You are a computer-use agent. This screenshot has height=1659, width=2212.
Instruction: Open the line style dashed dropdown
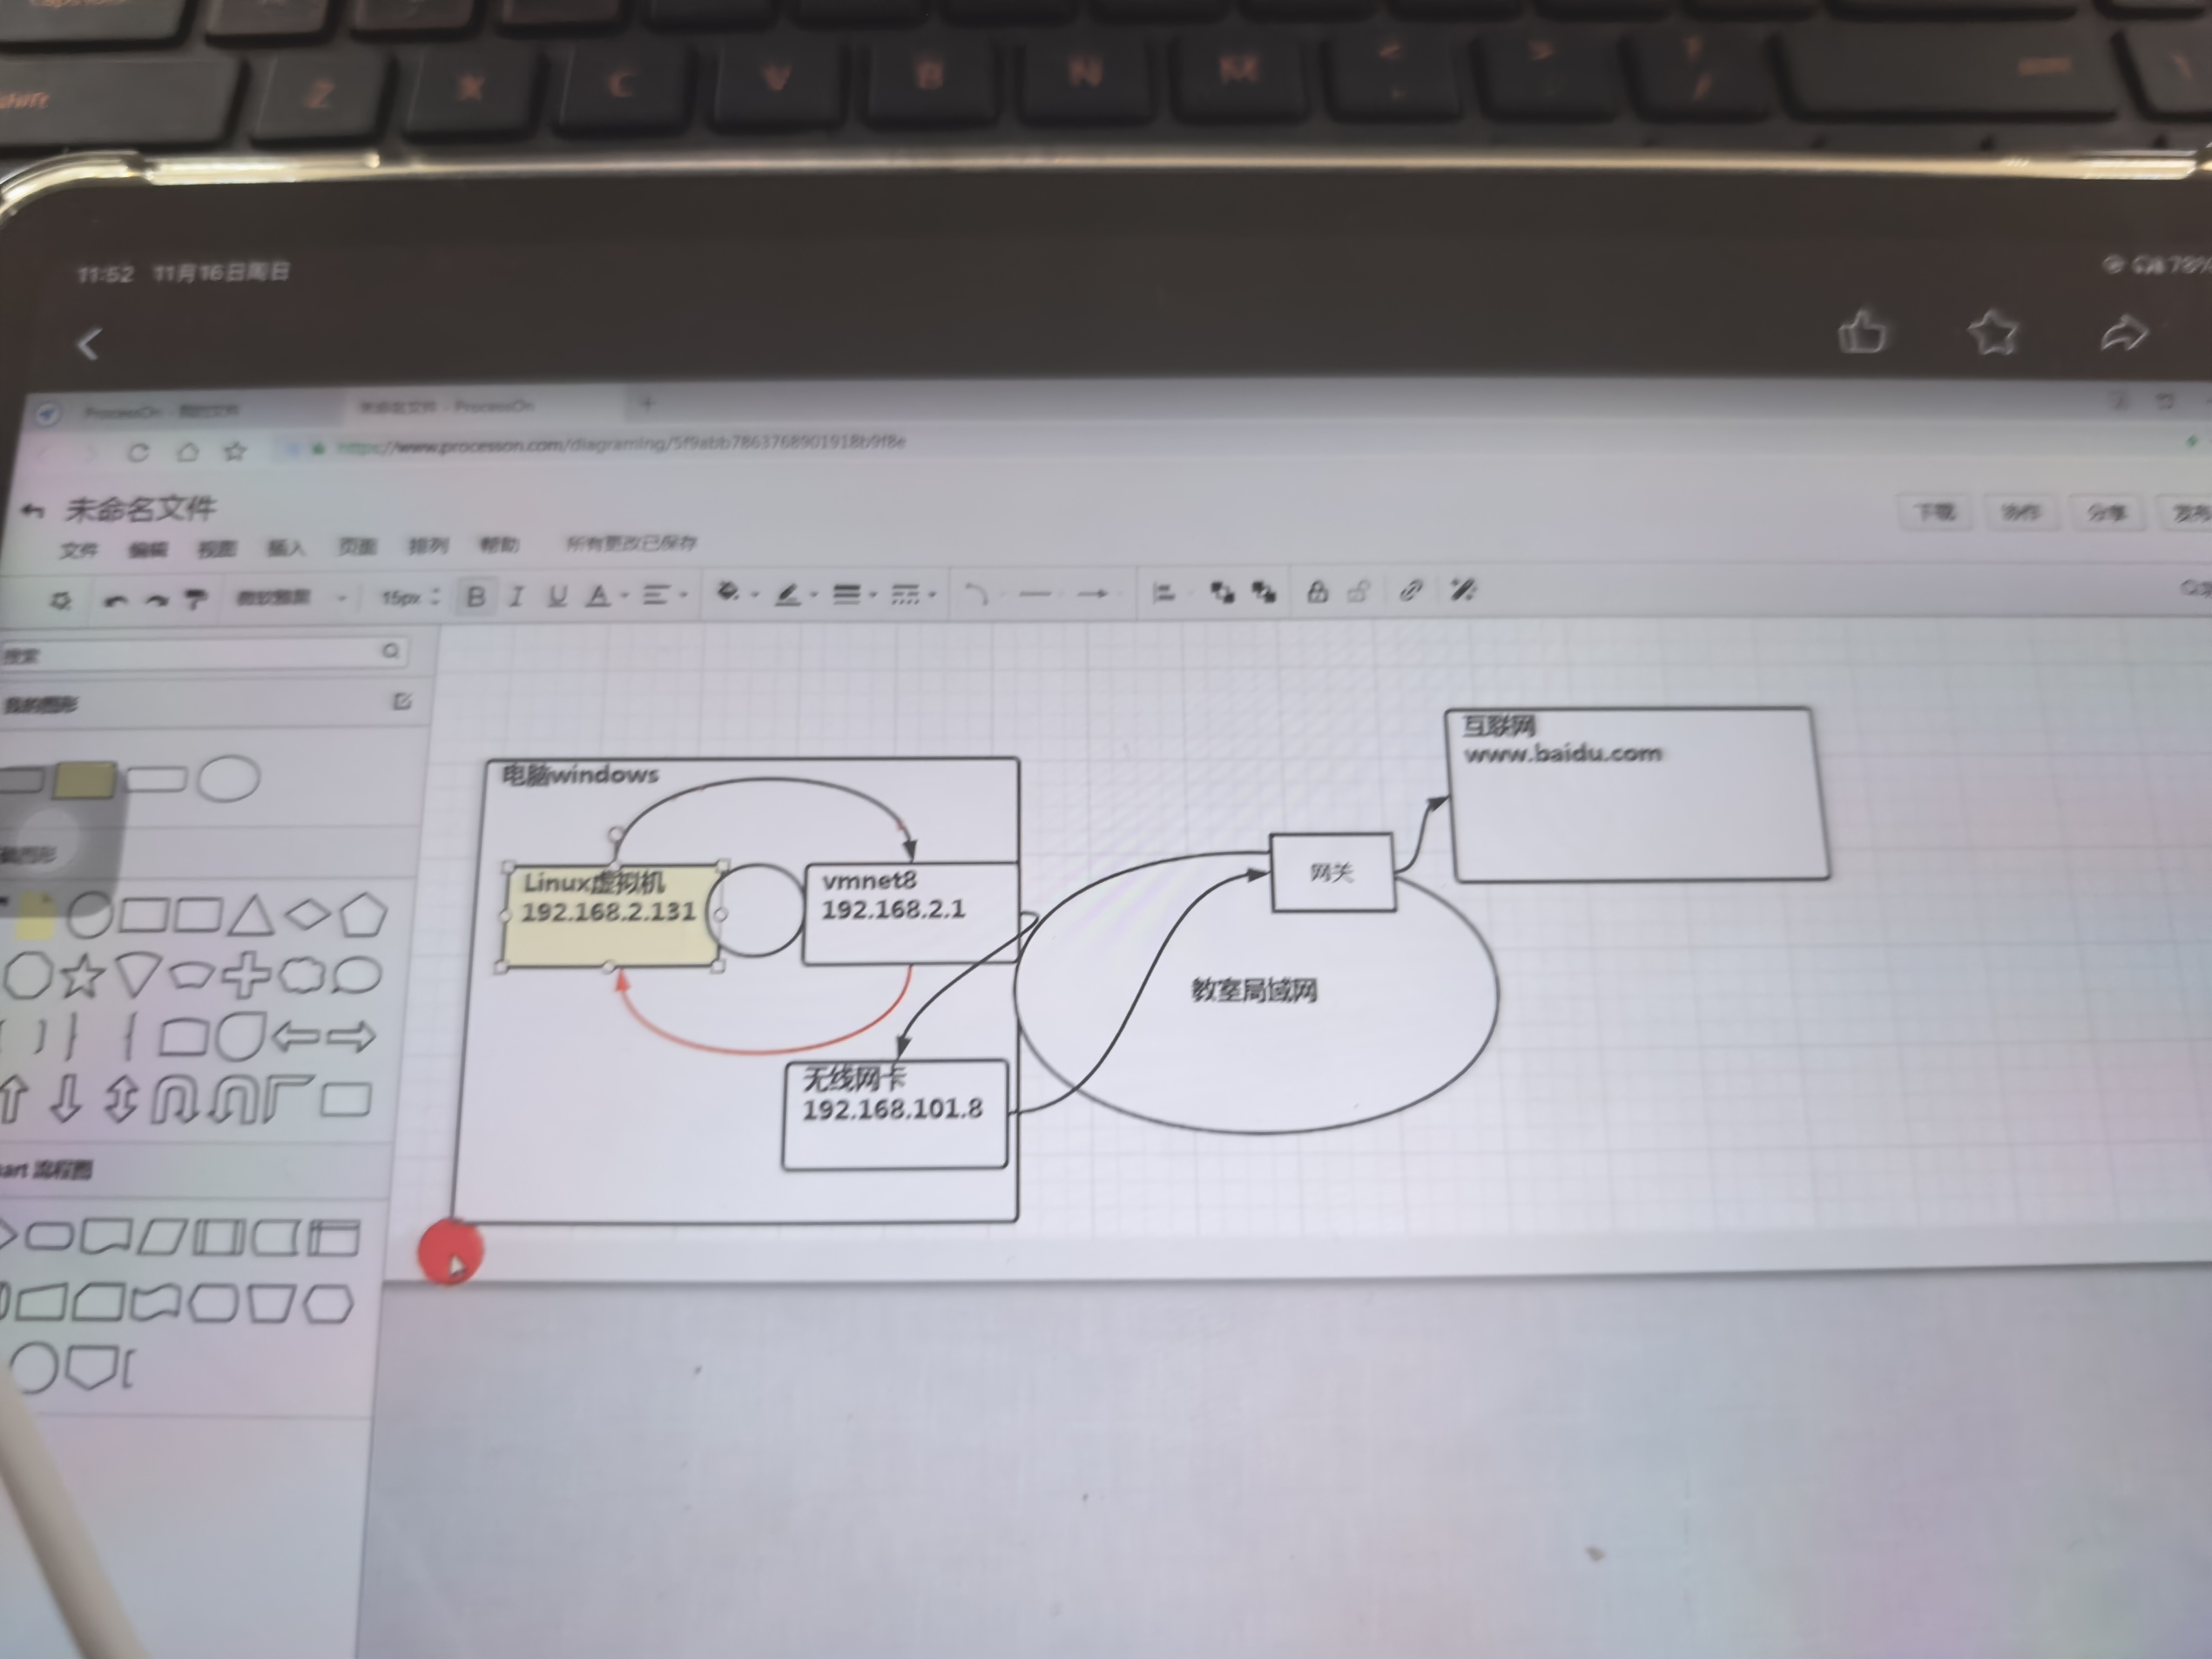coord(906,595)
